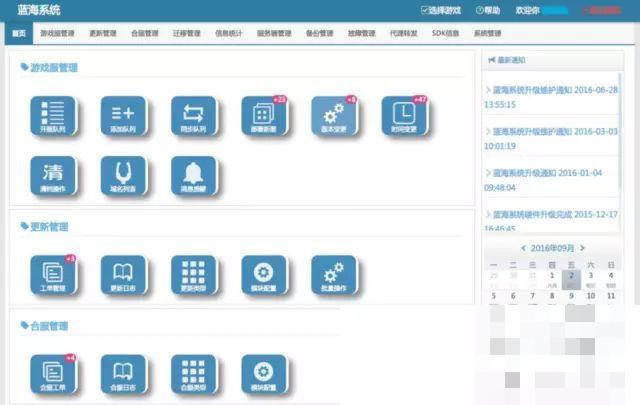Open the 域名列表 domain list tile

[x=123, y=176]
